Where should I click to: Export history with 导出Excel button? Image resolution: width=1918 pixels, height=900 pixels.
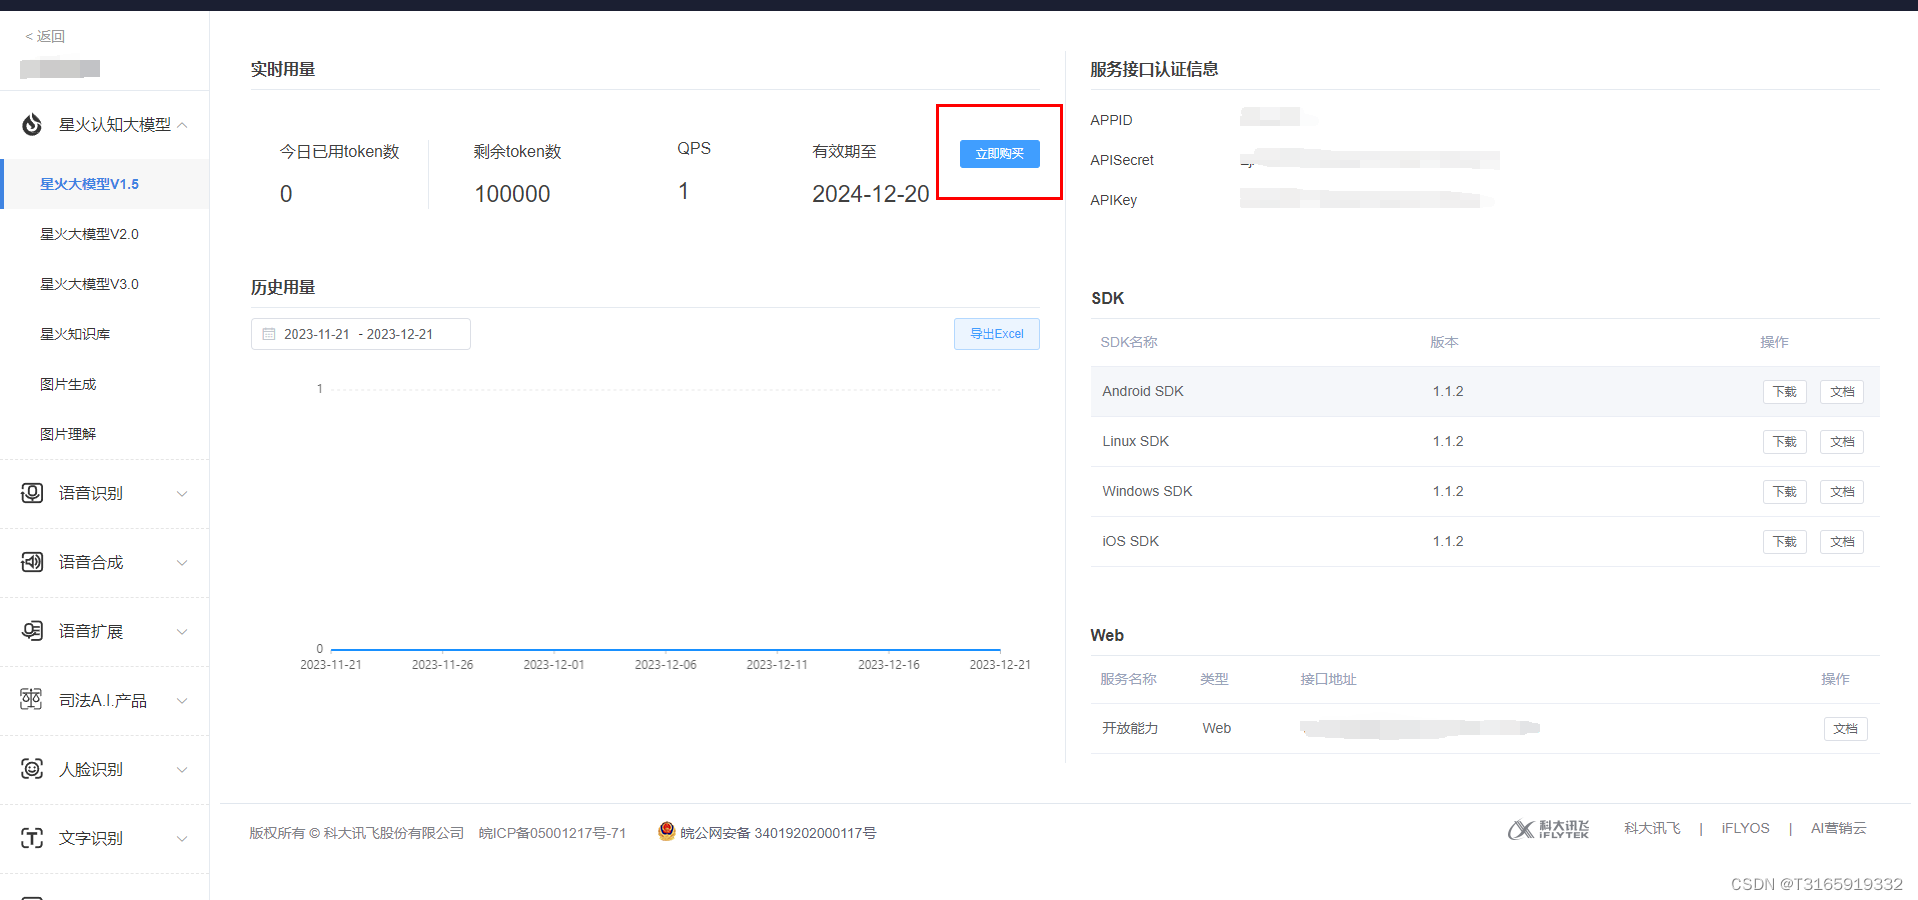997,334
